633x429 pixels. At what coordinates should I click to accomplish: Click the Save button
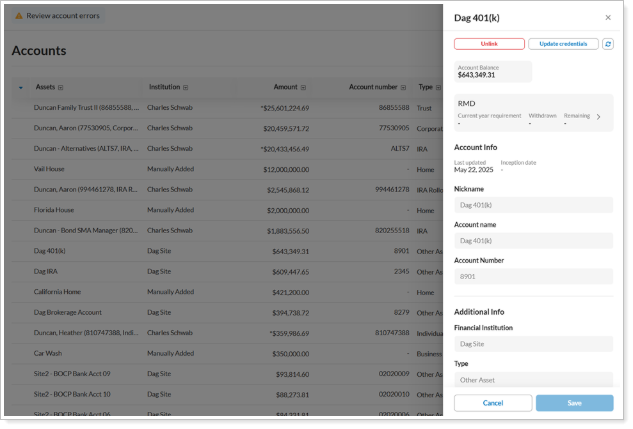tap(574, 403)
